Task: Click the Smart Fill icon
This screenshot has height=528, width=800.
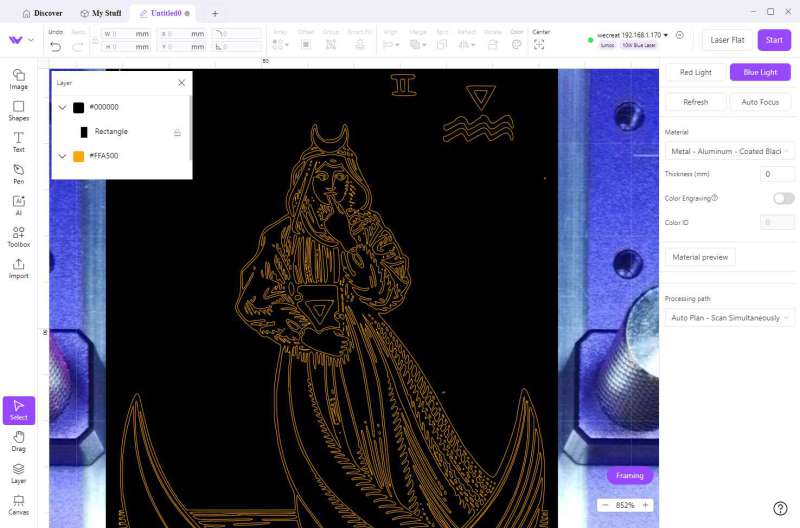Action: coord(360,45)
